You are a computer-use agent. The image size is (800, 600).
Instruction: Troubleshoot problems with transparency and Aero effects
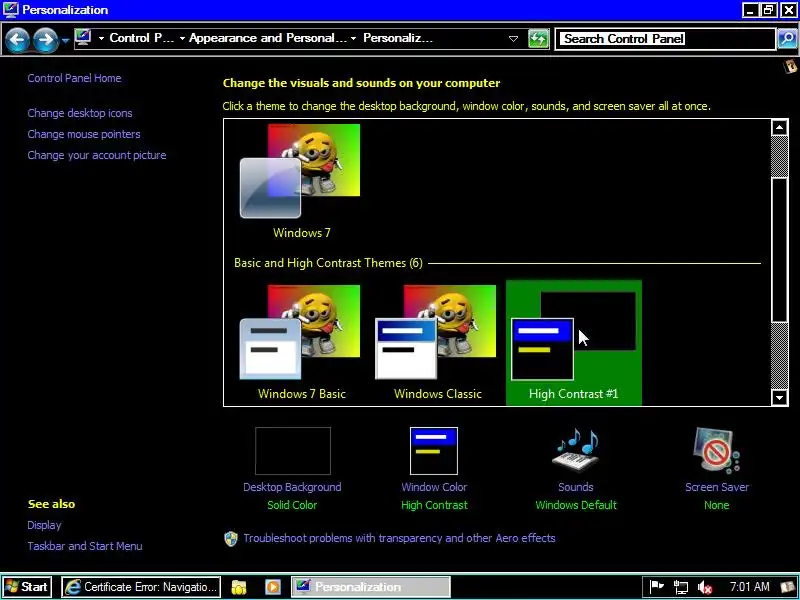[399, 538]
